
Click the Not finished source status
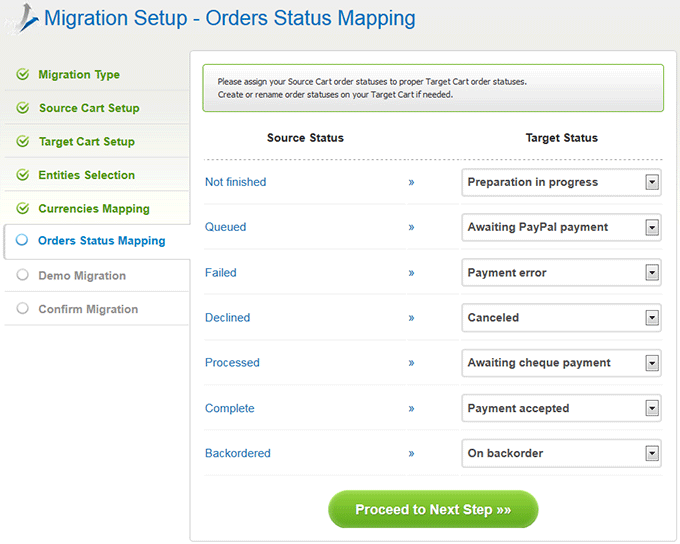click(235, 182)
